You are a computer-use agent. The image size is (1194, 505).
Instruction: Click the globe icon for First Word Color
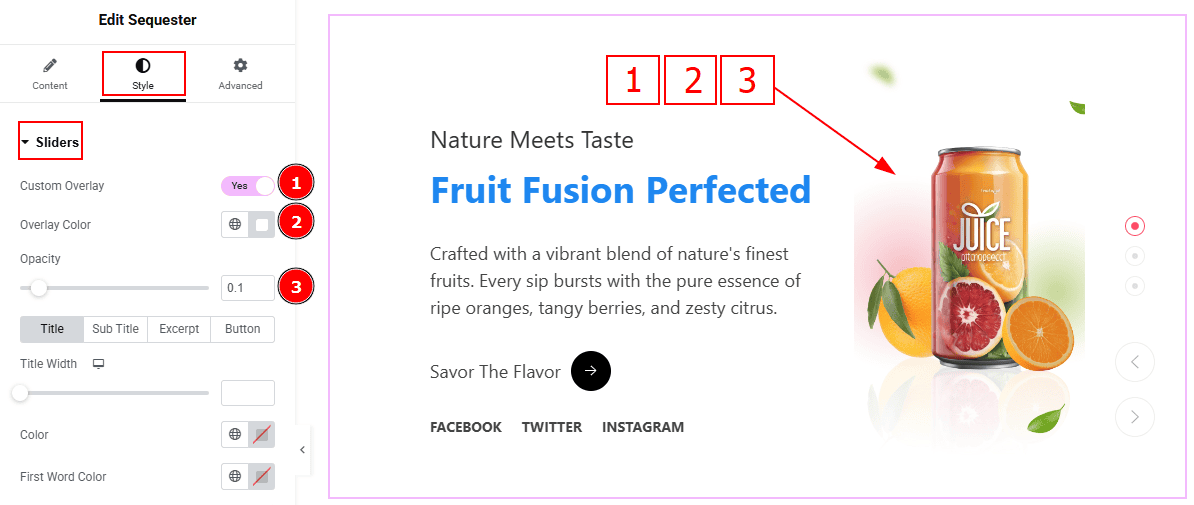pos(235,477)
